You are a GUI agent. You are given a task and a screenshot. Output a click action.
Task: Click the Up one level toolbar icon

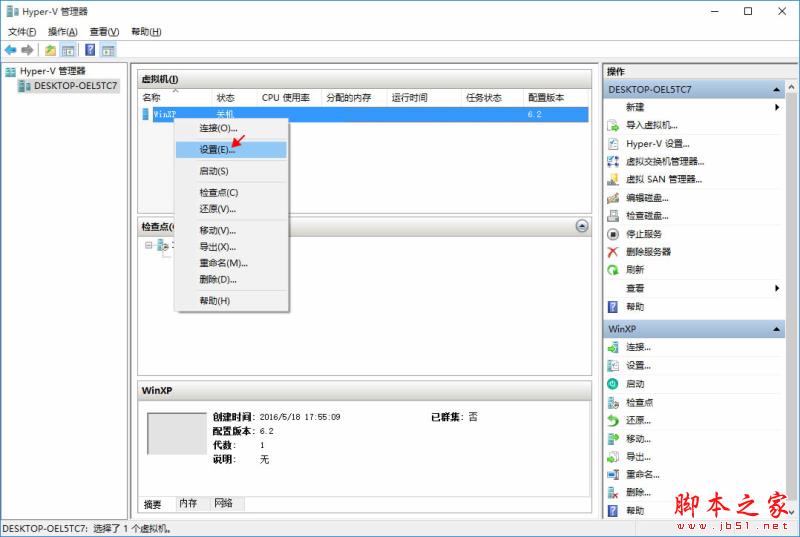(x=50, y=49)
